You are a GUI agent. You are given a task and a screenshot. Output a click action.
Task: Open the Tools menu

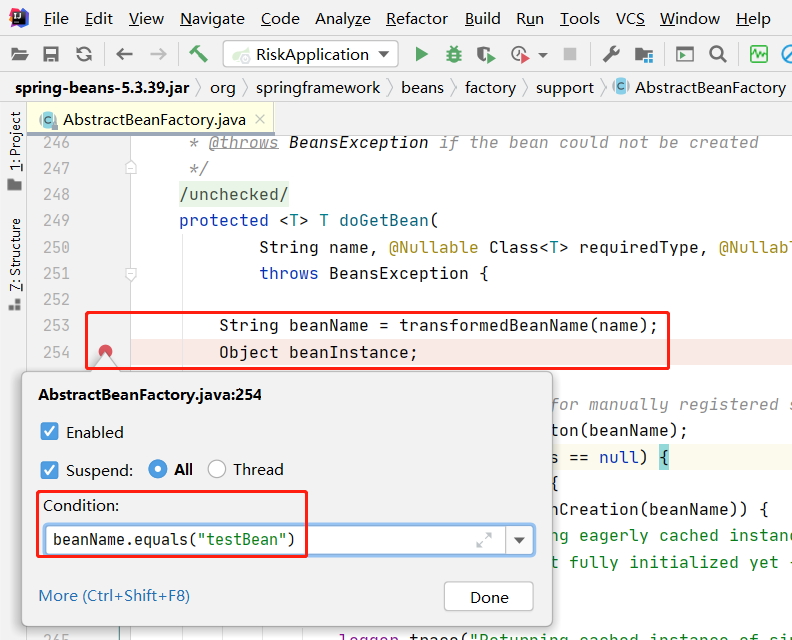[x=579, y=19]
